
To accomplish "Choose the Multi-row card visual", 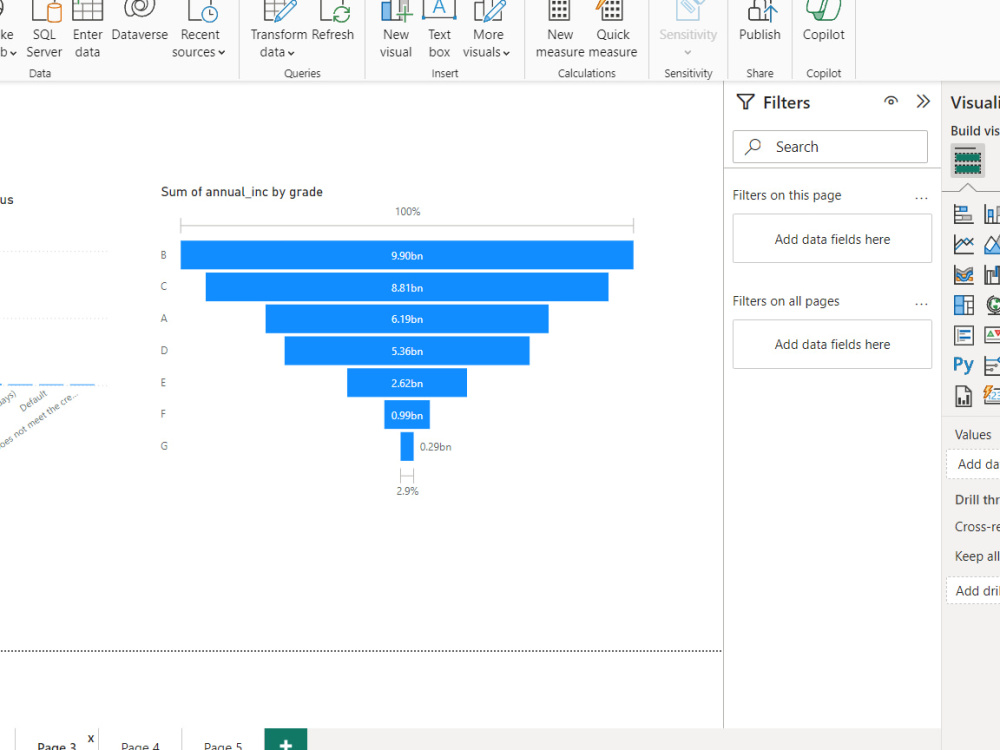I will point(963,335).
